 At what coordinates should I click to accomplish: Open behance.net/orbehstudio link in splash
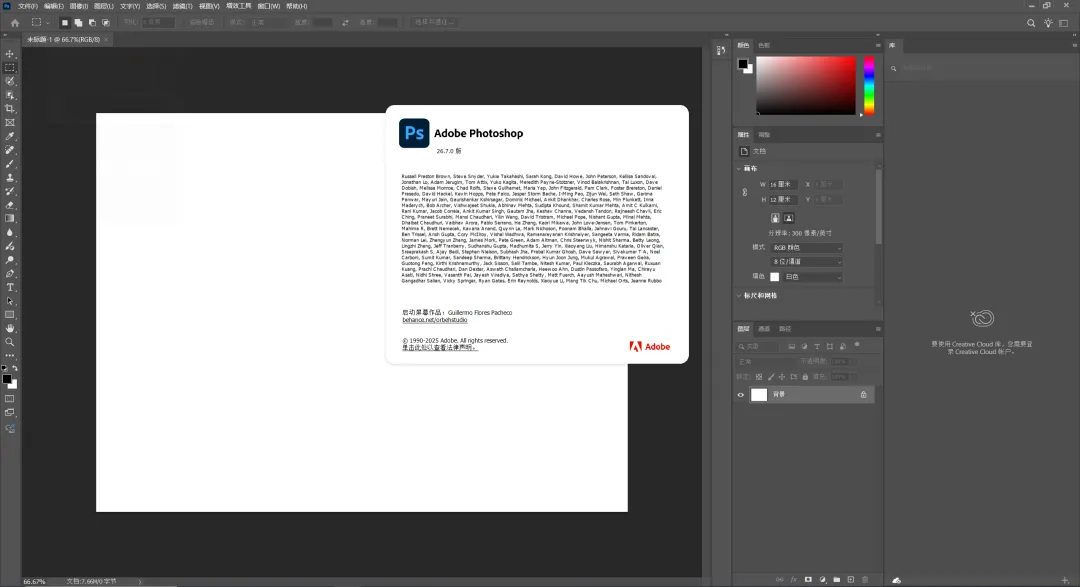435,320
